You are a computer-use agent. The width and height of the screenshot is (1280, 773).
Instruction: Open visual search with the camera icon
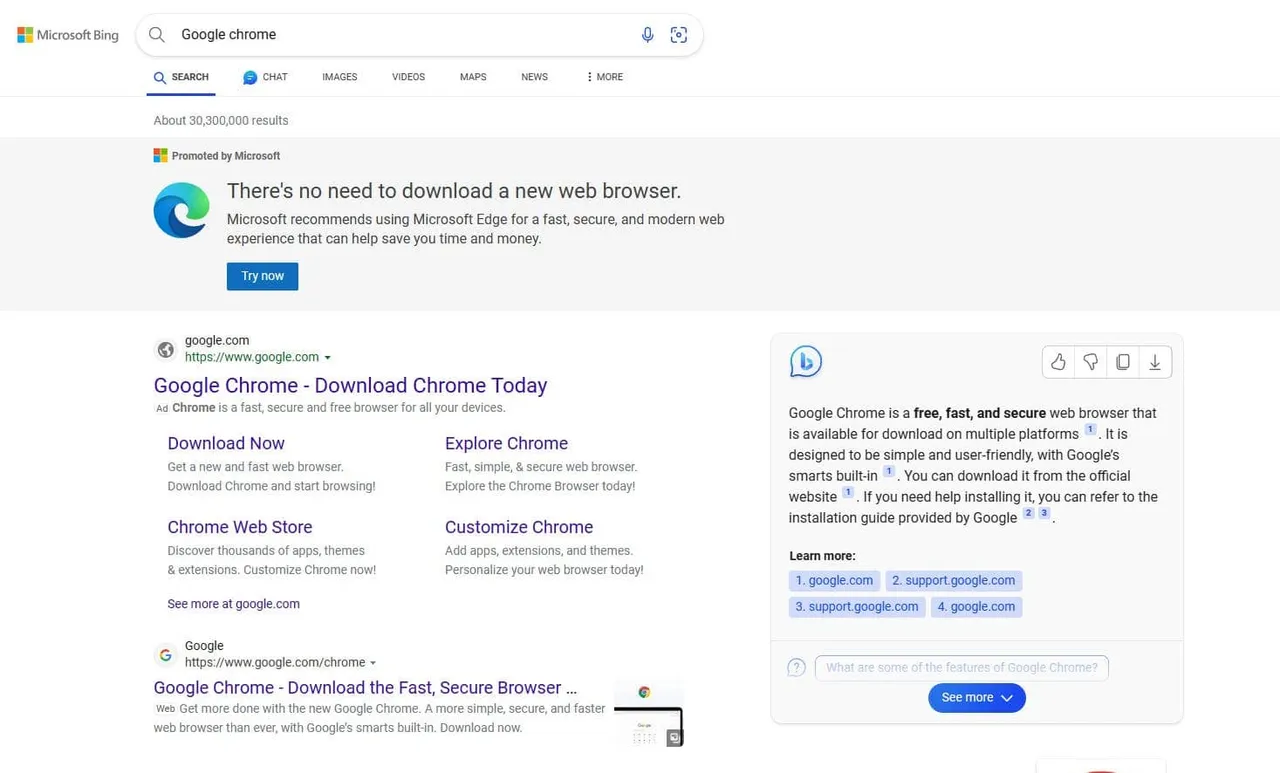[x=679, y=34]
